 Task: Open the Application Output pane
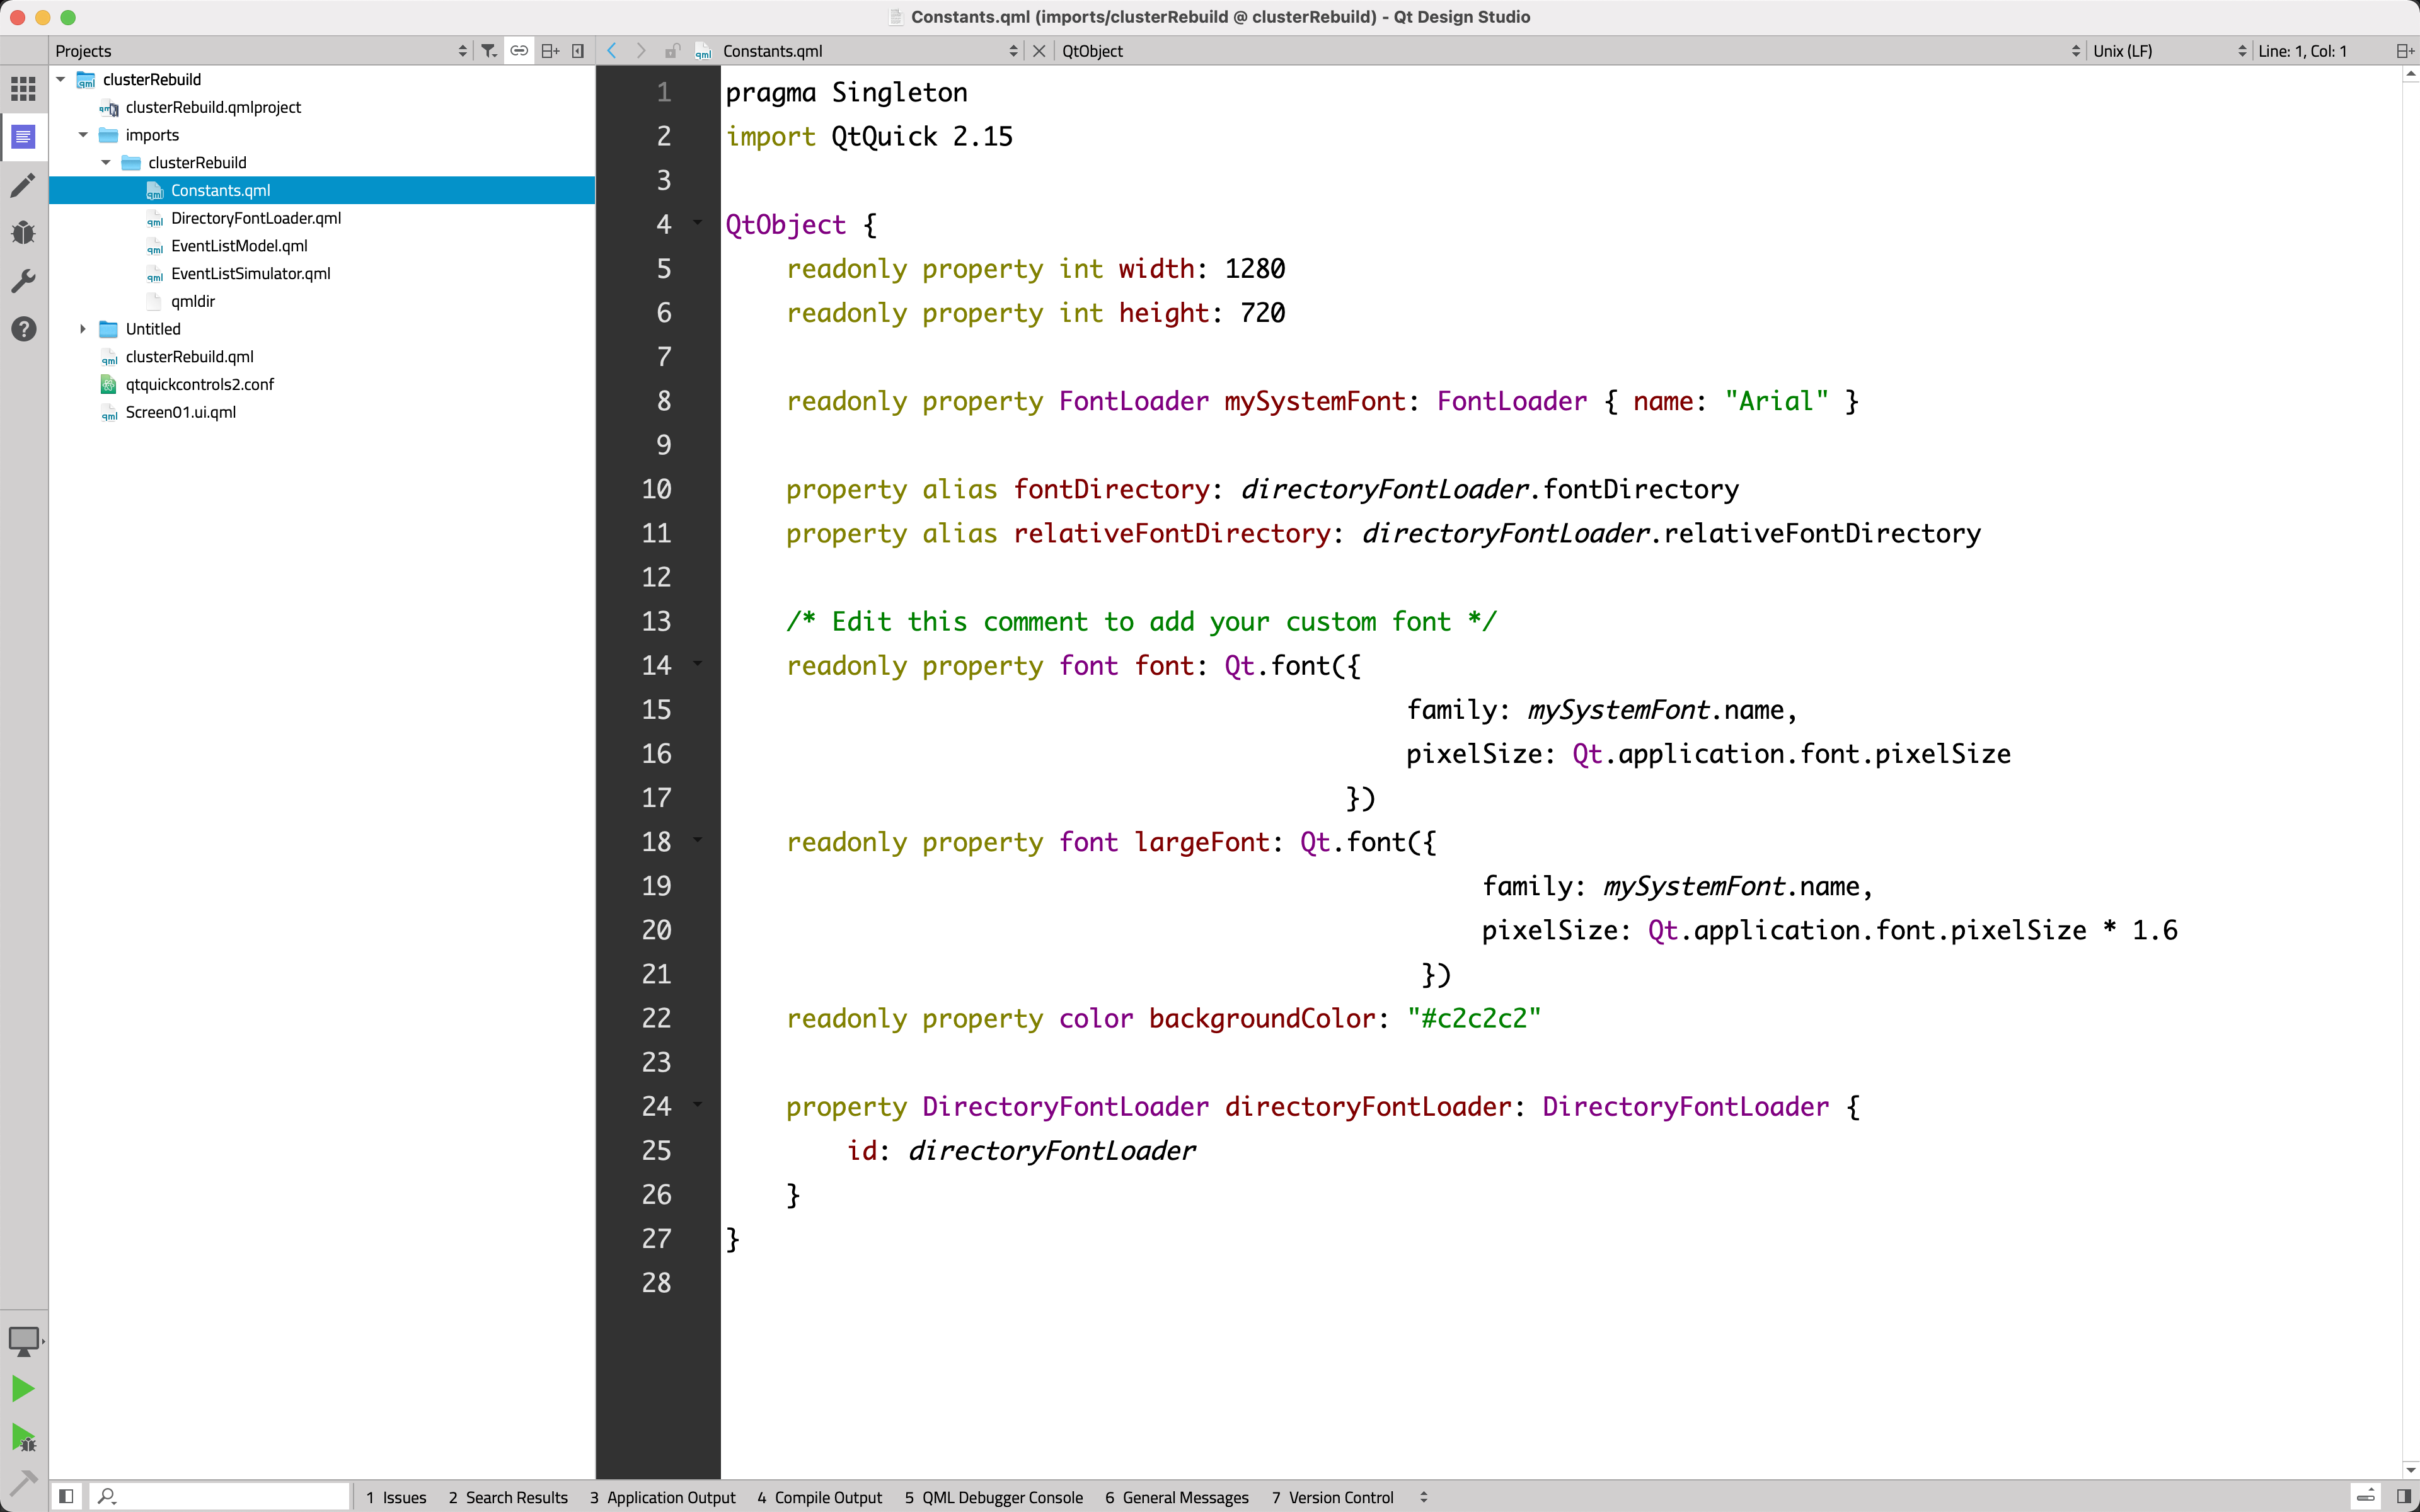coord(662,1497)
